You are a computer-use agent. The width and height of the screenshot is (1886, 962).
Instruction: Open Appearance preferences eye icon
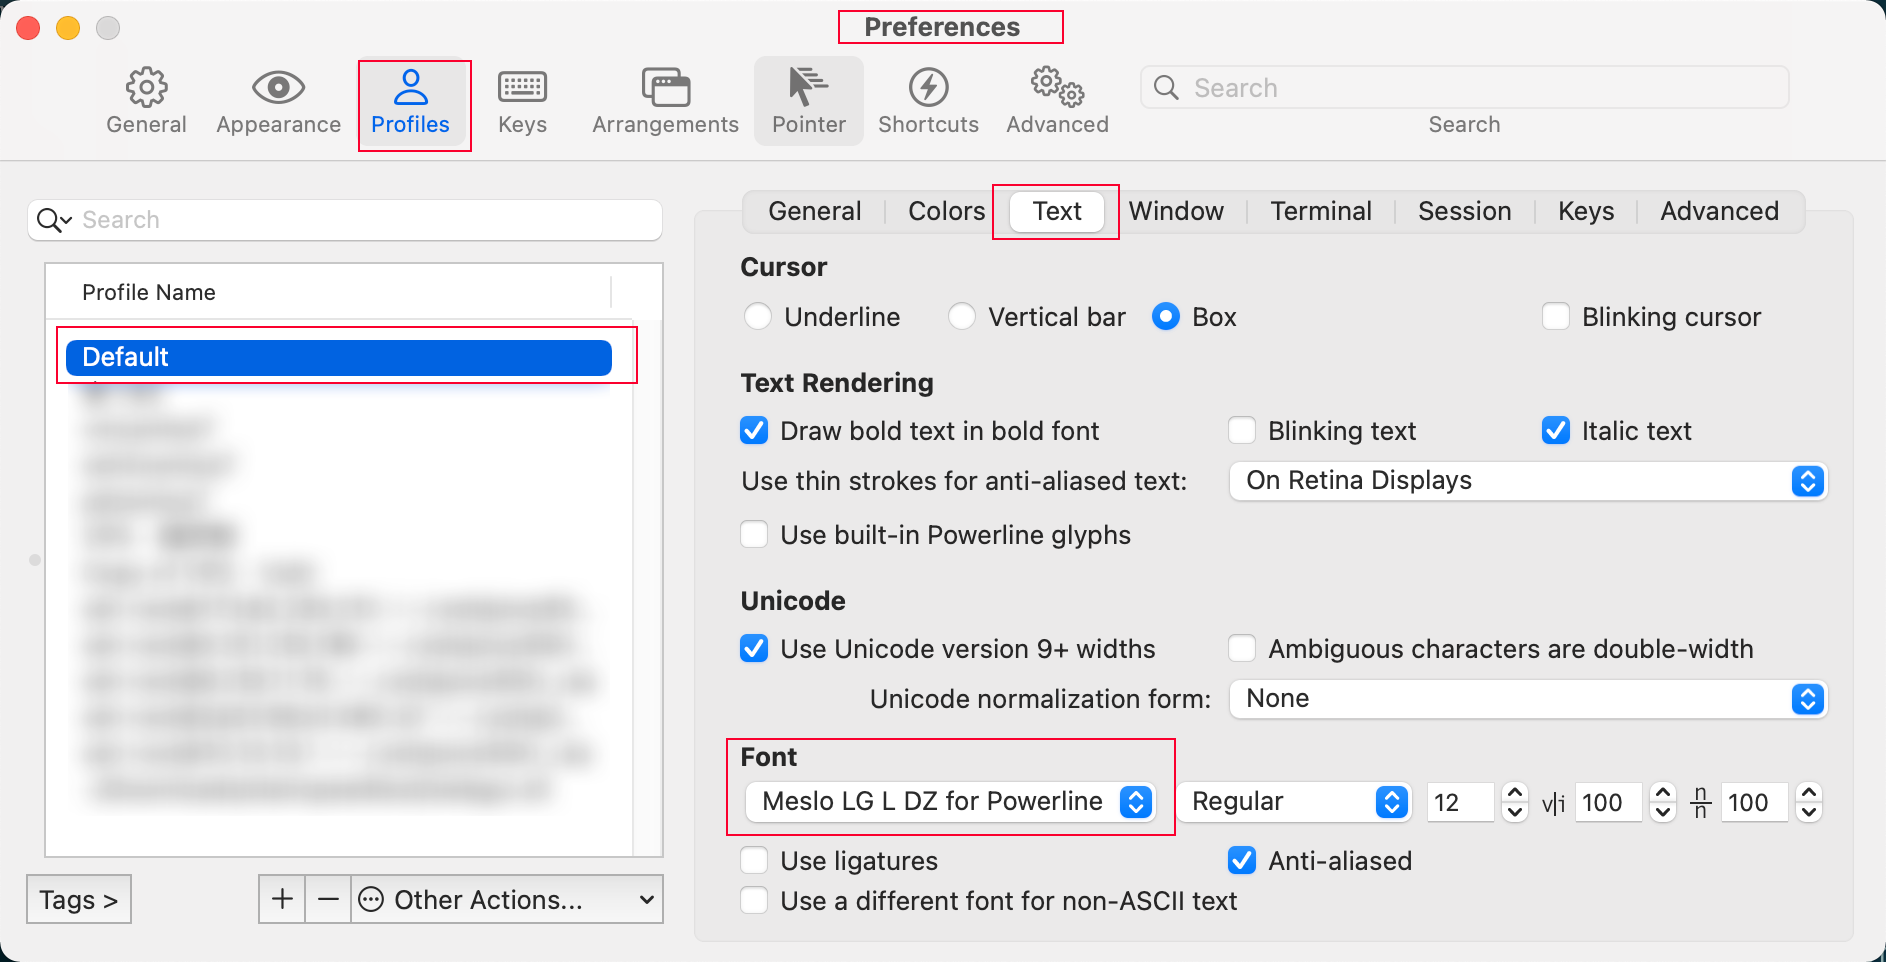pos(278,89)
